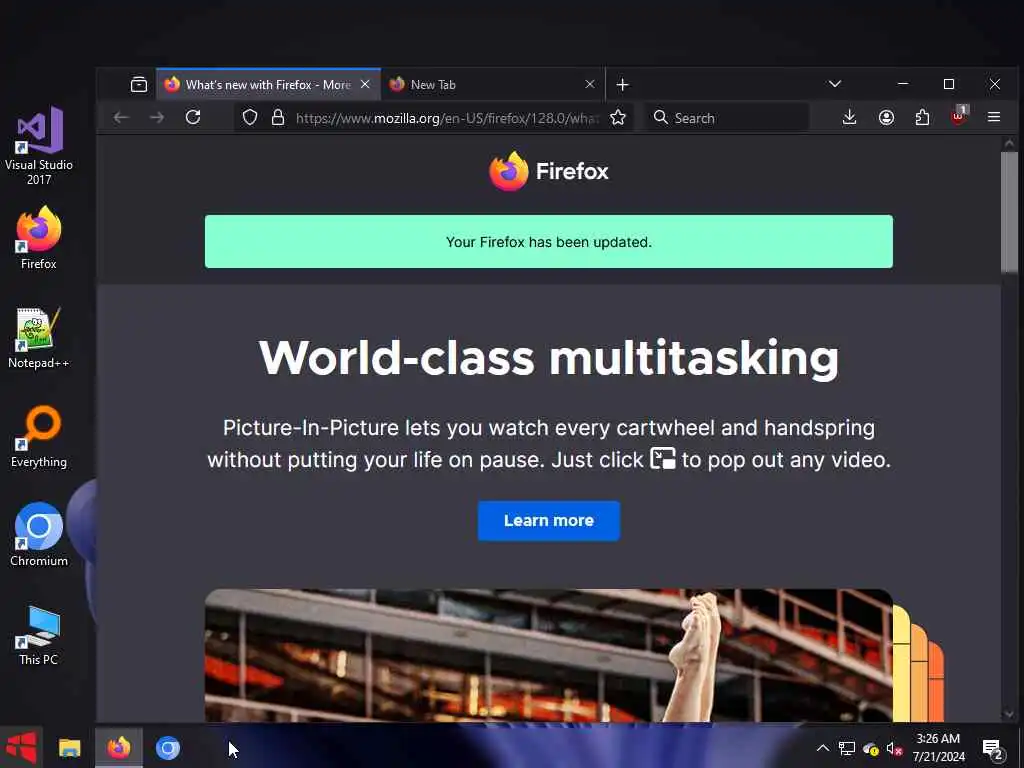The image size is (1024, 768).
Task: Show hidden system tray icons
Action: (x=823, y=748)
